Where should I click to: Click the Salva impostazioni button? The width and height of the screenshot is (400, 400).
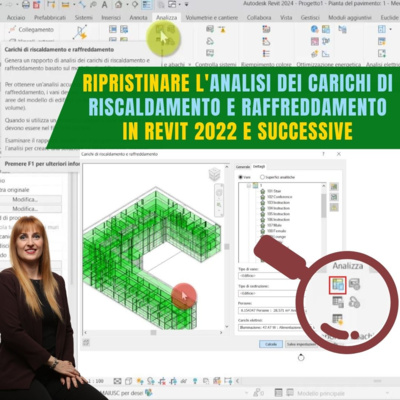coord(301,344)
